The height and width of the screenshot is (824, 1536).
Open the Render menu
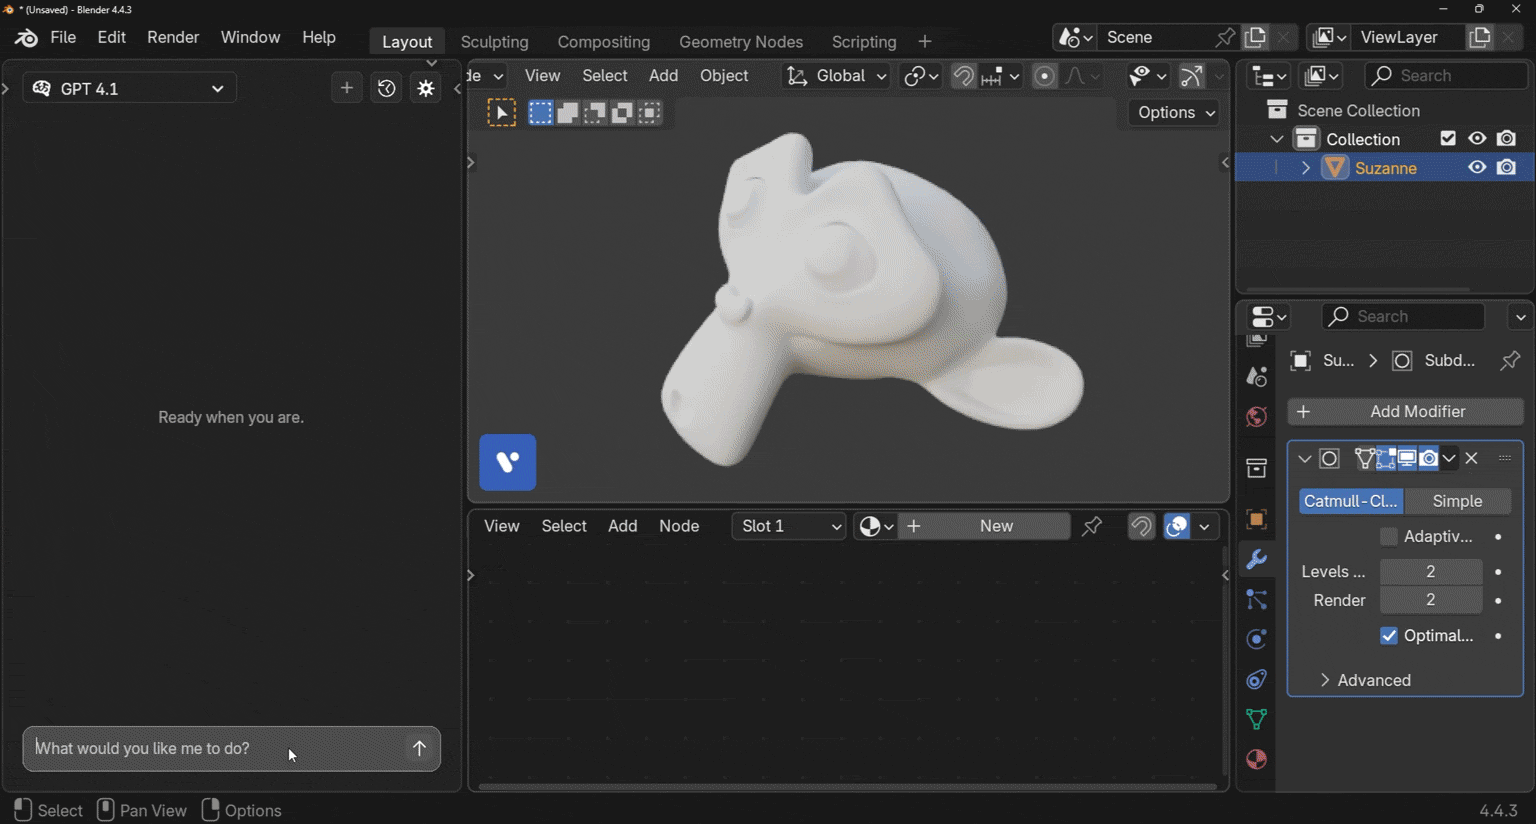(173, 37)
